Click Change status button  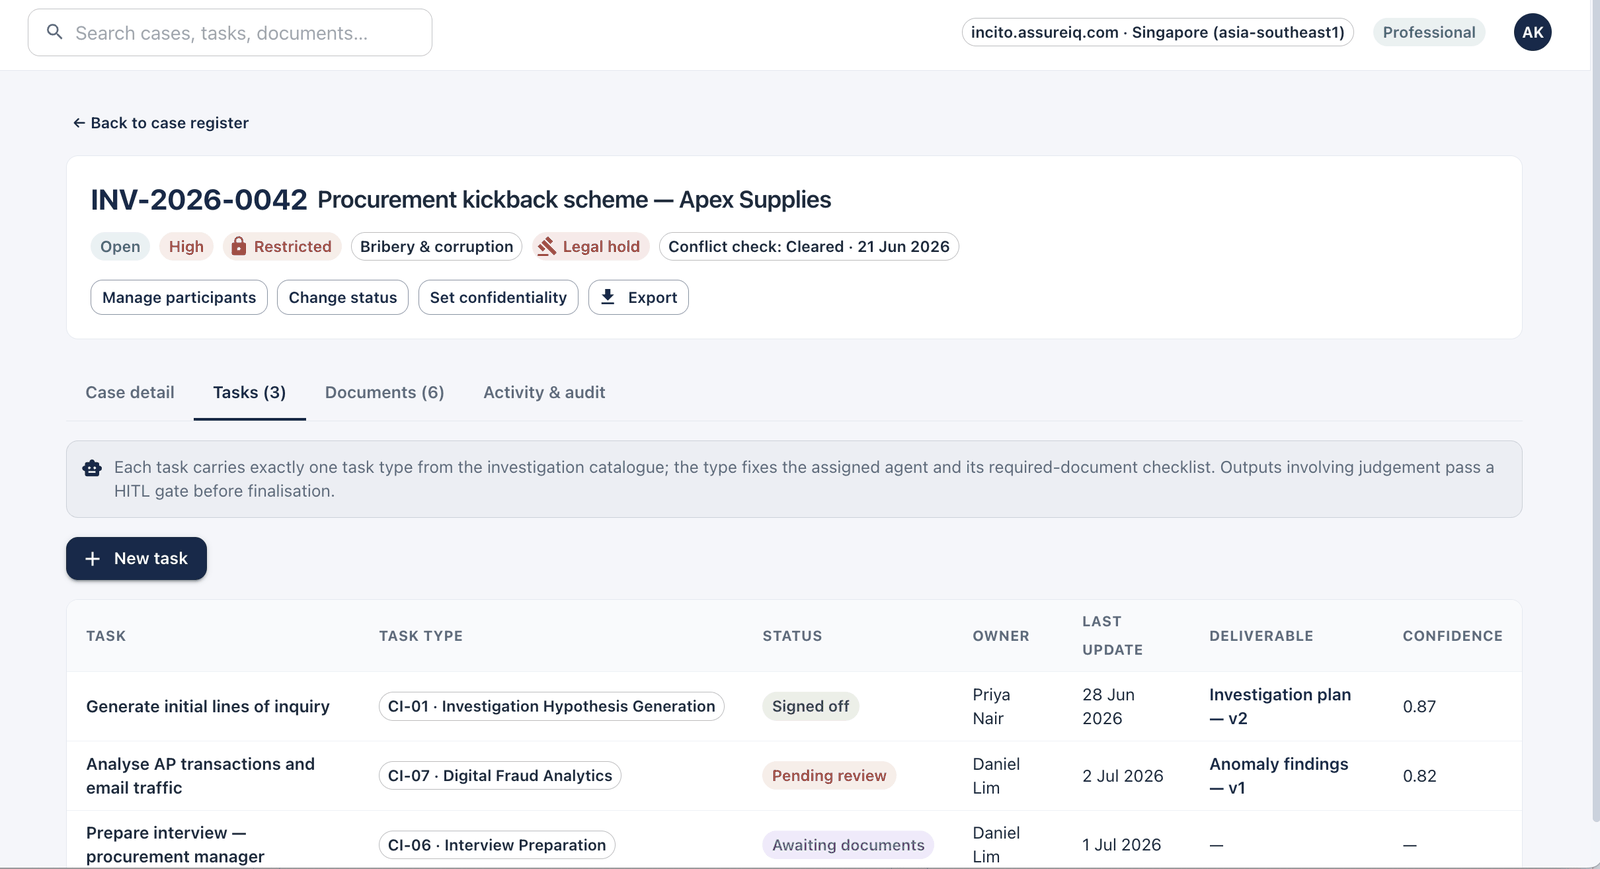click(343, 297)
